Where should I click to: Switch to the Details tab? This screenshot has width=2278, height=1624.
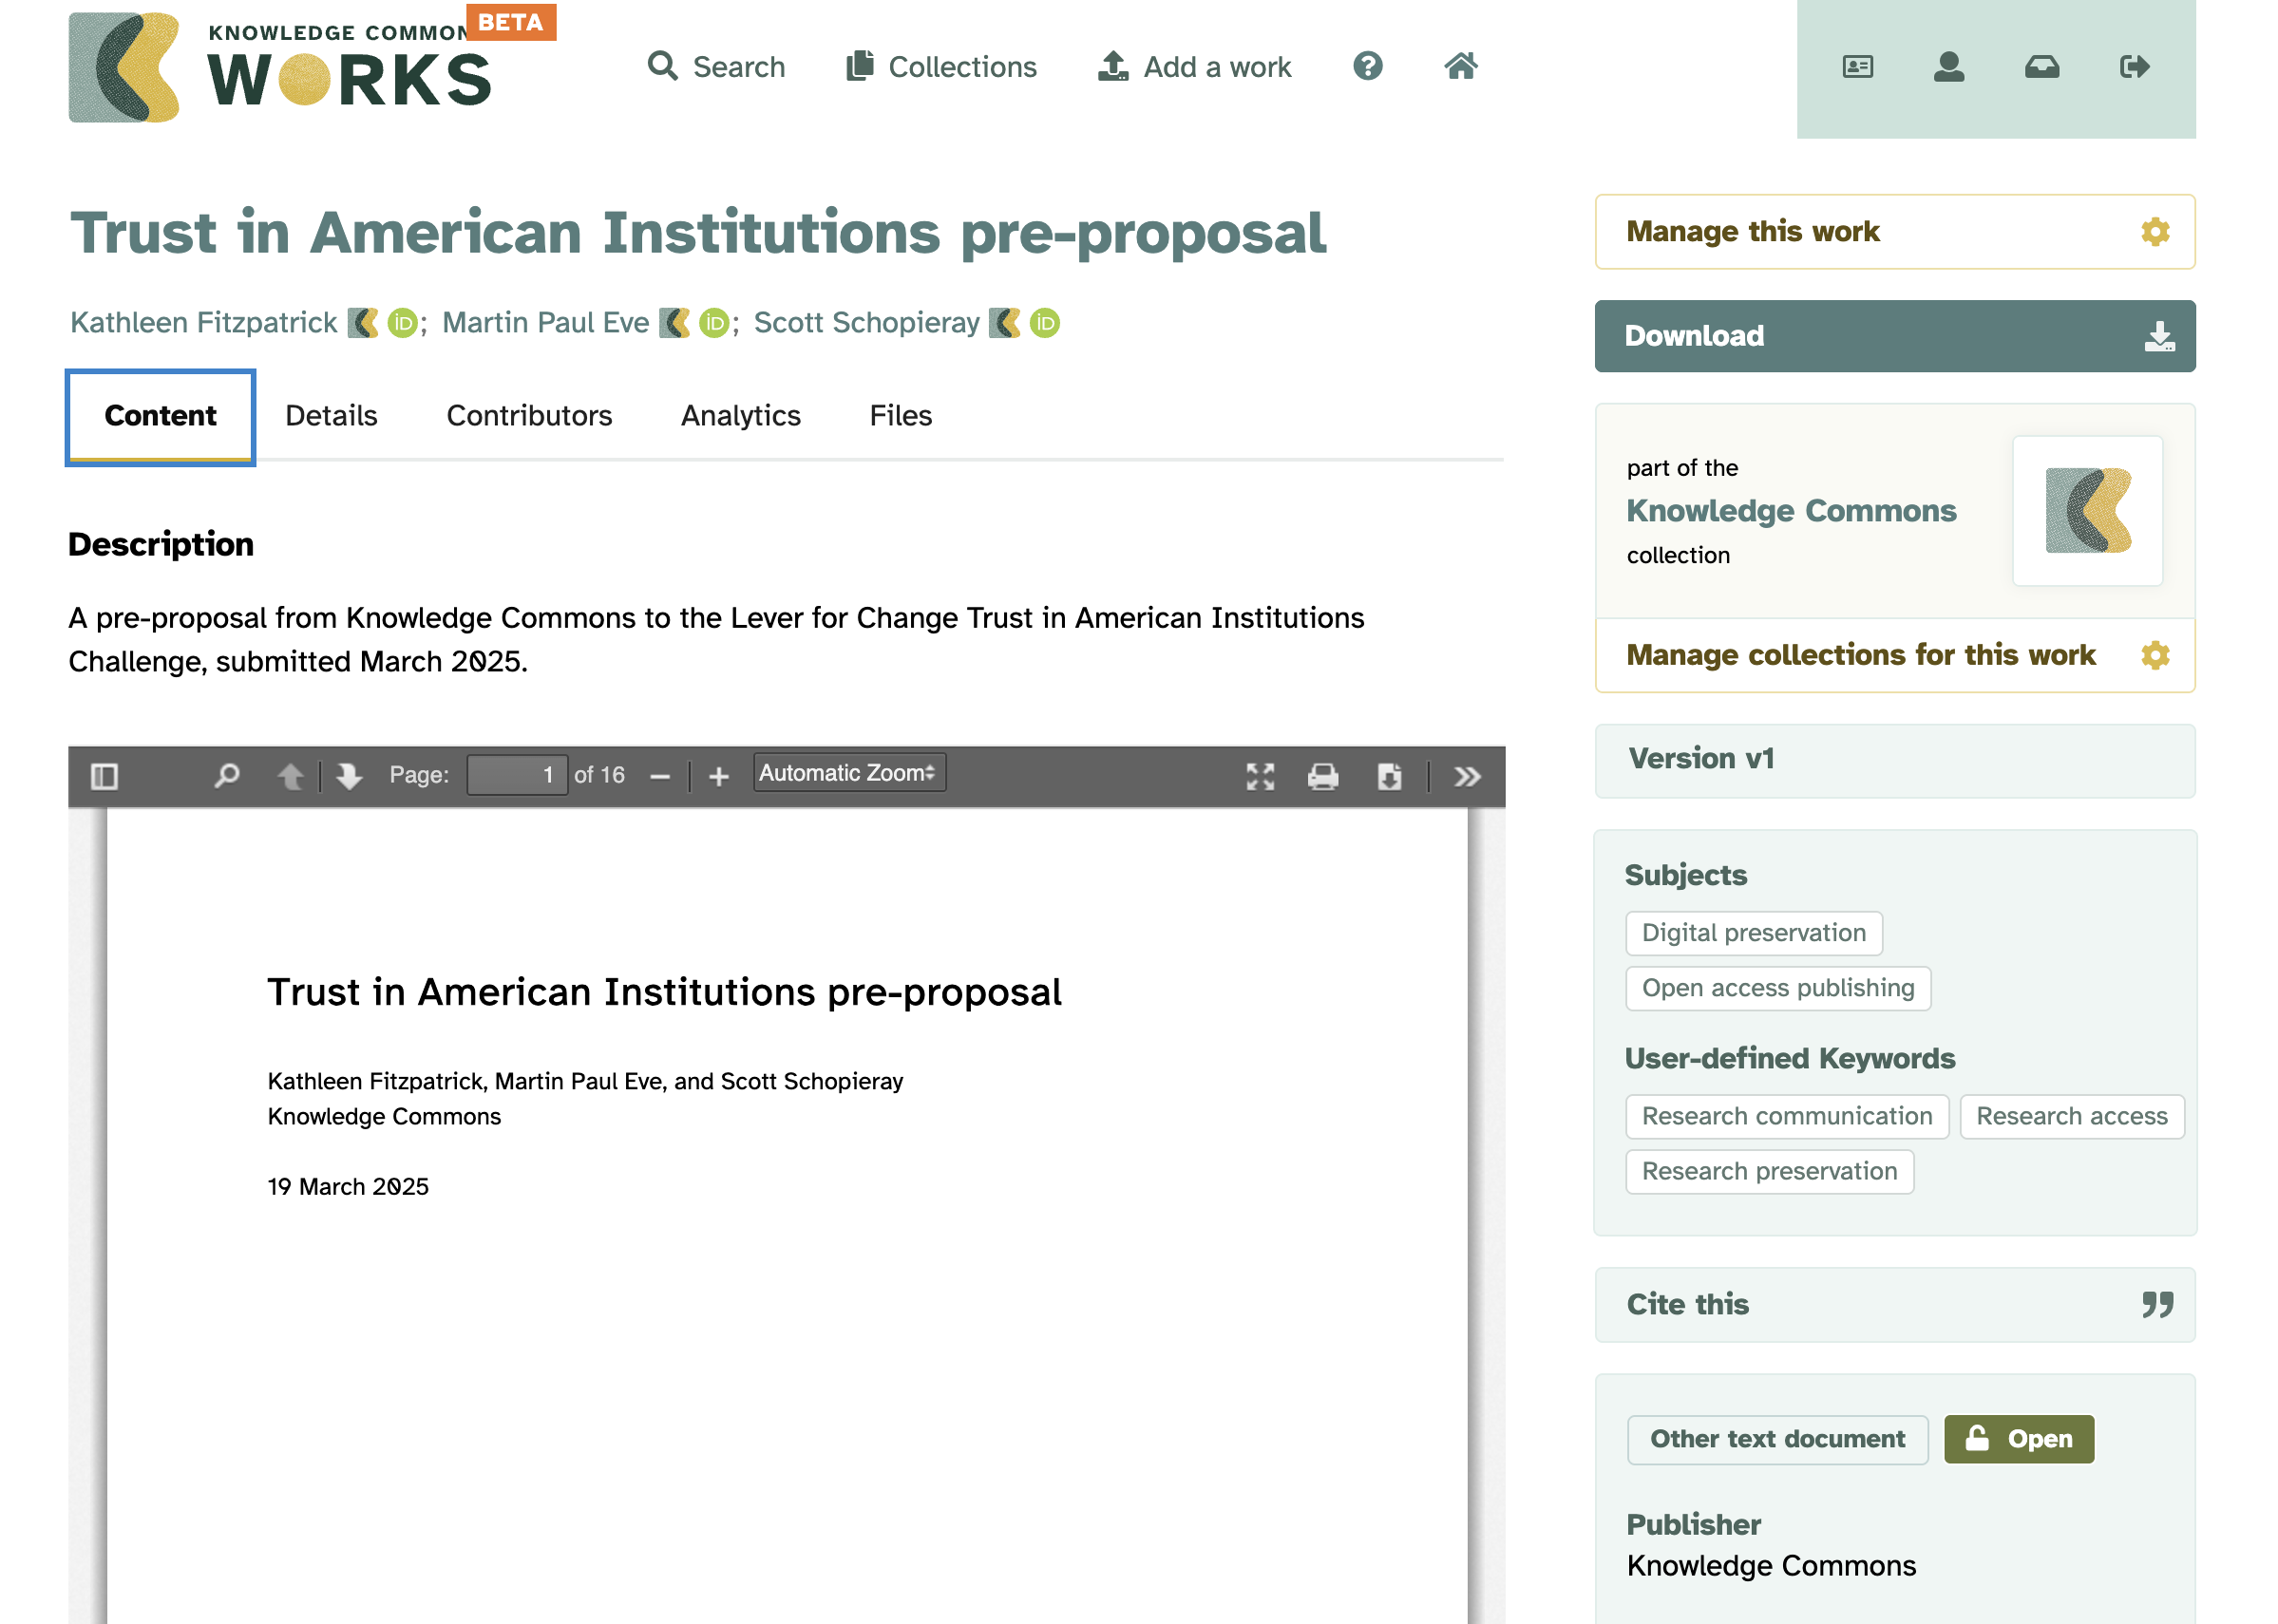point(330,416)
